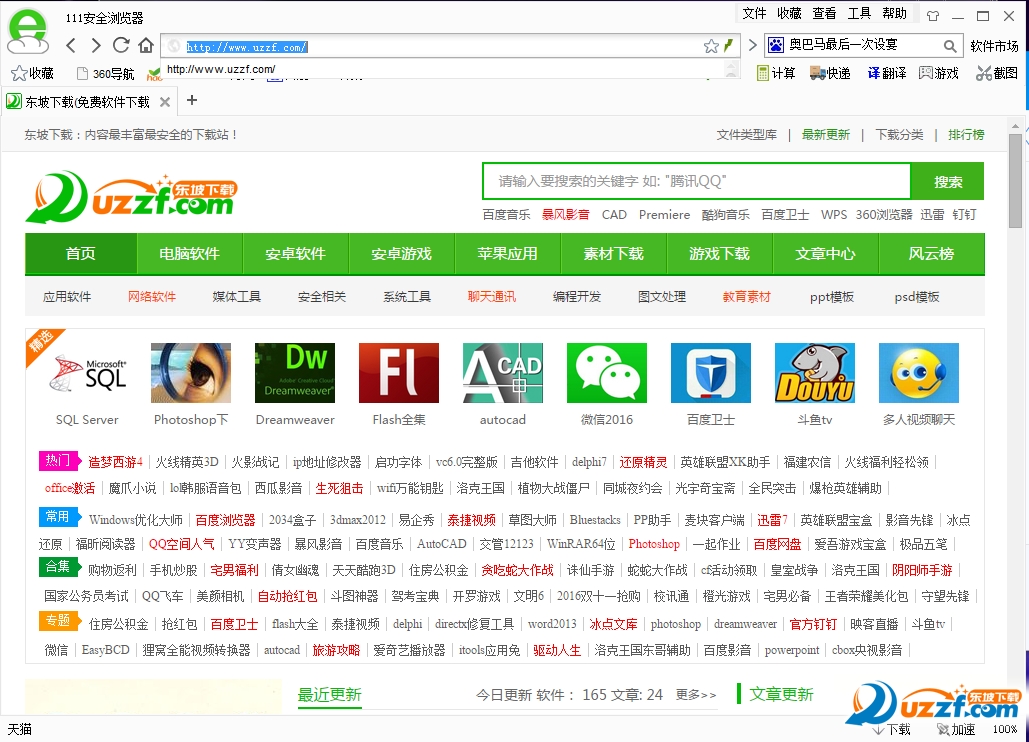Open the 查看 menu
The image size is (1029, 742).
pos(824,13)
